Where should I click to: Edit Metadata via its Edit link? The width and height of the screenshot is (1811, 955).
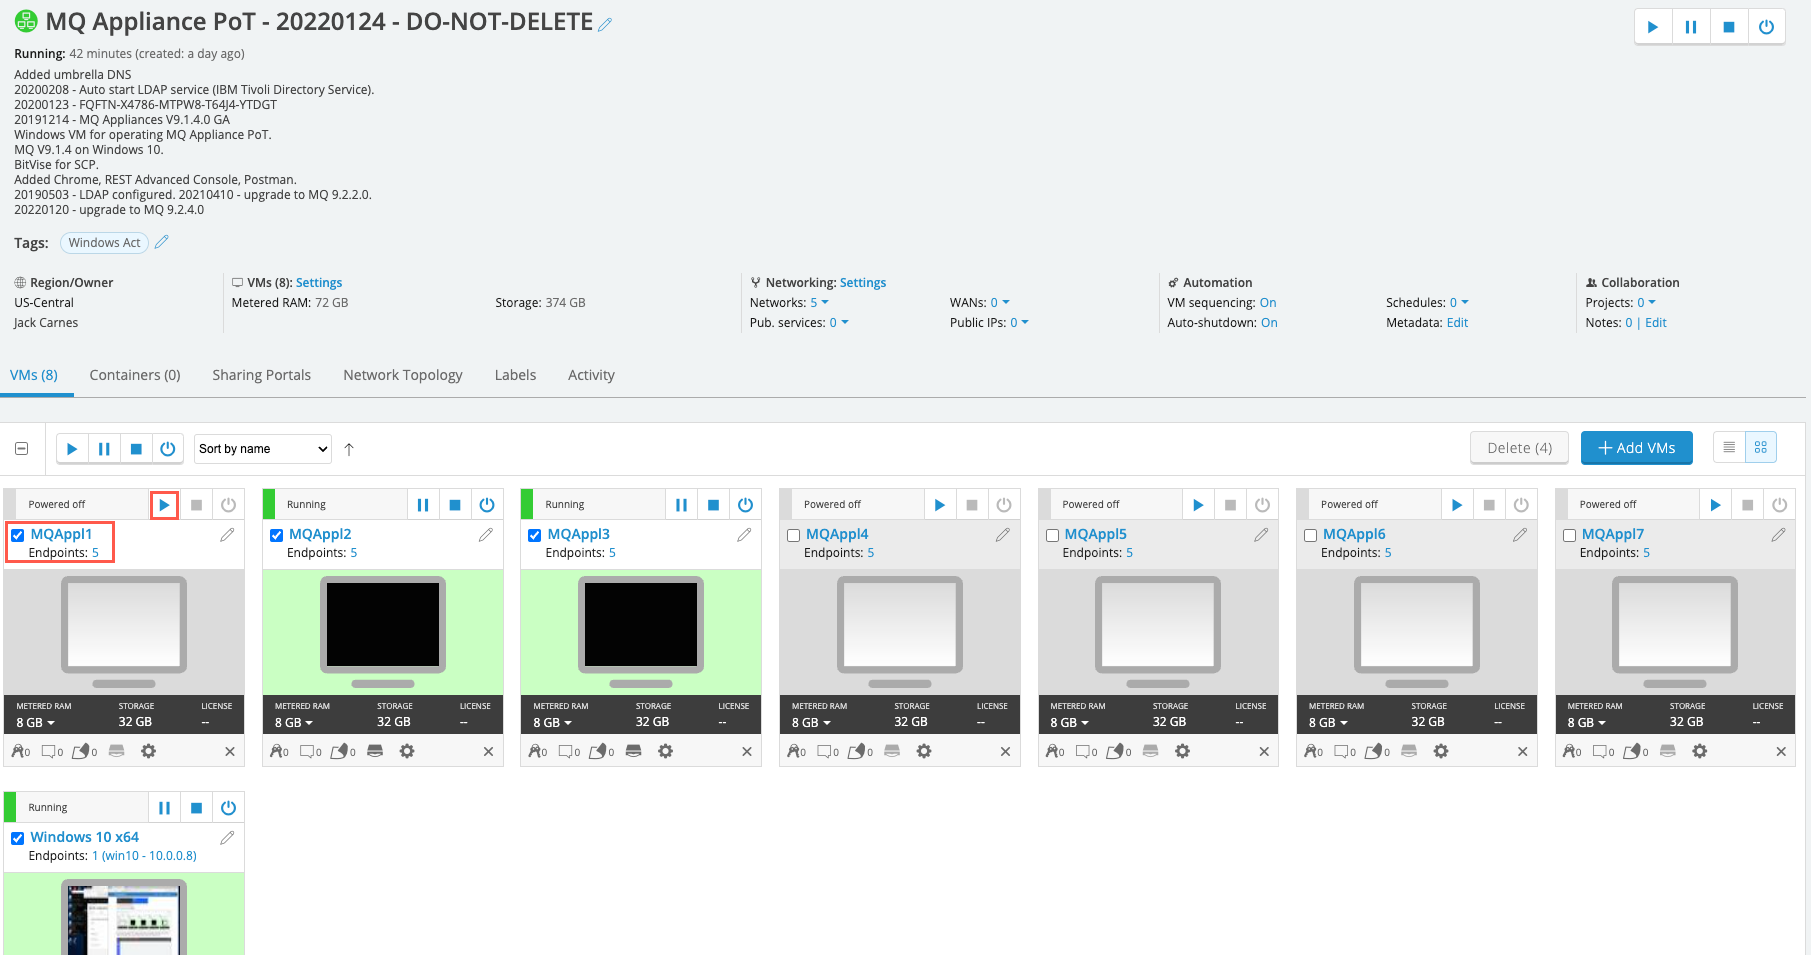(1457, 323)
